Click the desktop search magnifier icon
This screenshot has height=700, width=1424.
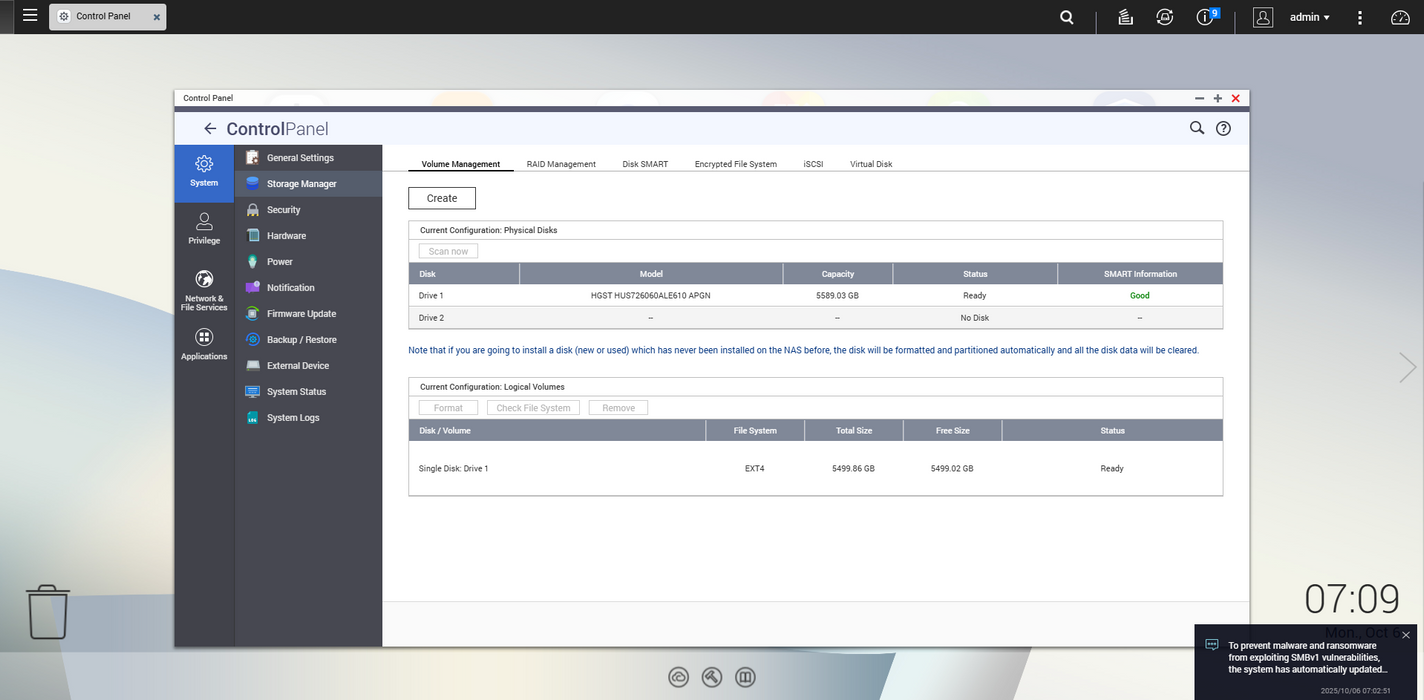click(1067, 17)
